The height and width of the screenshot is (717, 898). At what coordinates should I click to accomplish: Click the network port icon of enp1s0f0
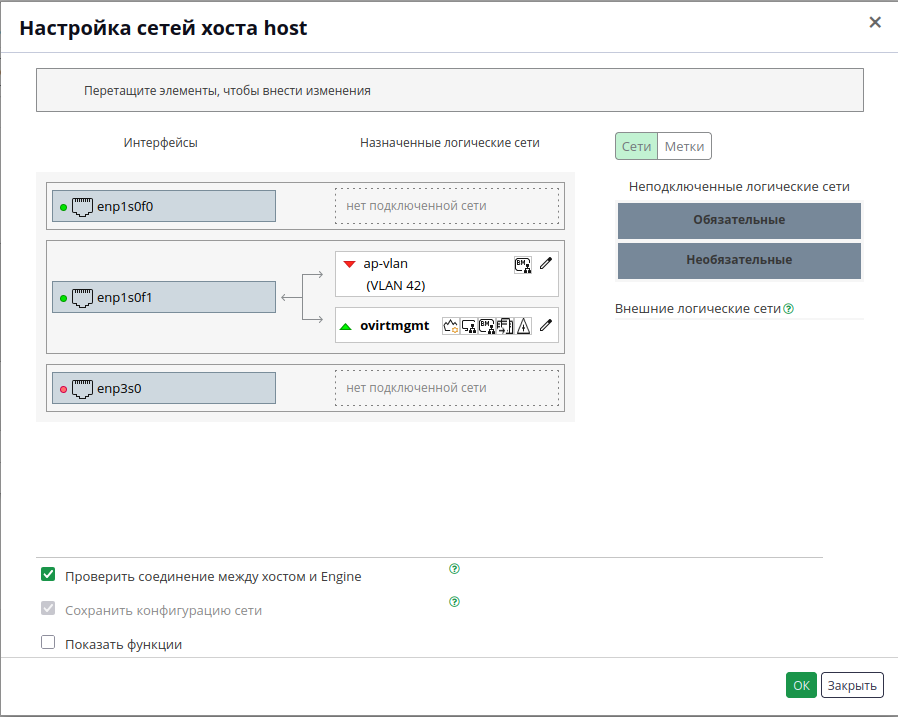[82, 207]
